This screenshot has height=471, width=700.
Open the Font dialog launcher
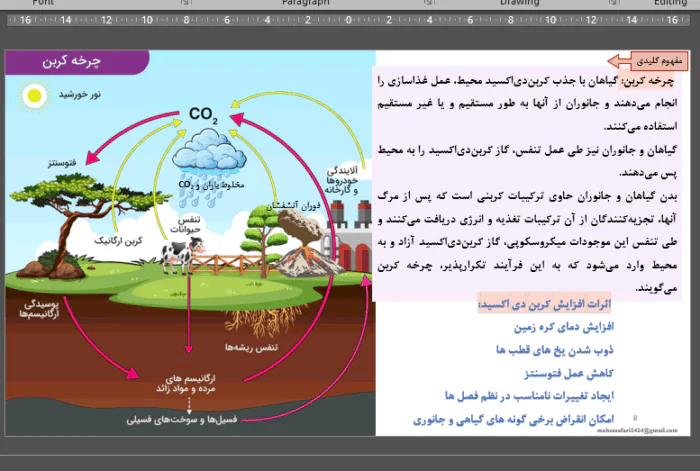click(186, 3)
